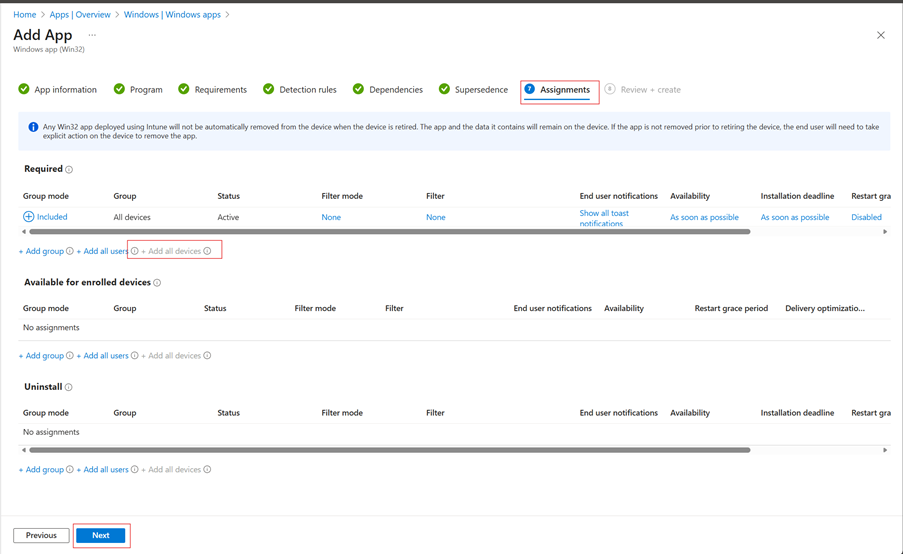
Task: Click the Active status cell
Action: point(228,217)
